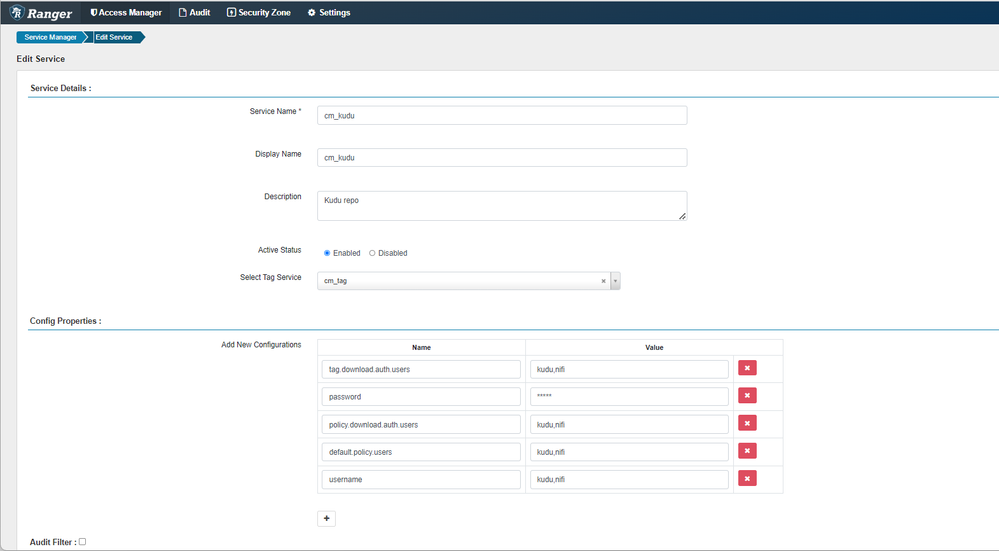The image size is (999, 551).
Task: Click the Service Name input field
Action: 502,115
